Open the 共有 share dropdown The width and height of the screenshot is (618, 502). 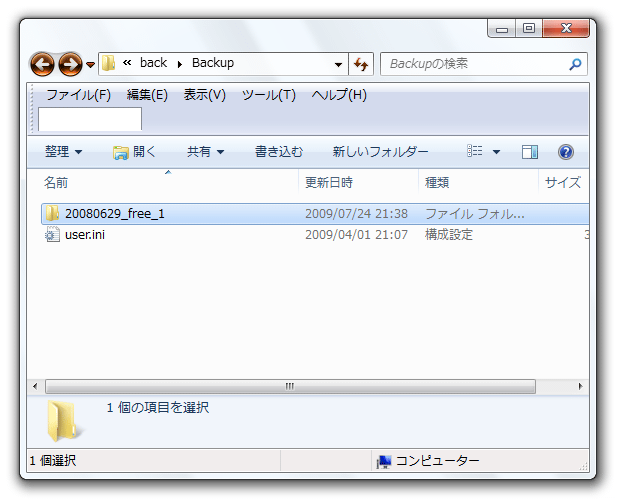pos(205,152)
